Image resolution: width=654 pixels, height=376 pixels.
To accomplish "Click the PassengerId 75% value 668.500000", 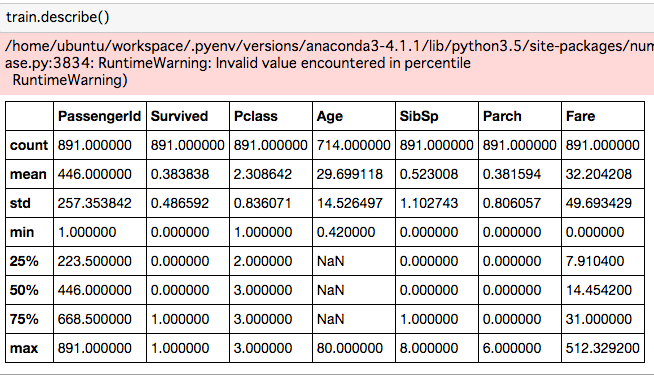I will tap(95, 319).
